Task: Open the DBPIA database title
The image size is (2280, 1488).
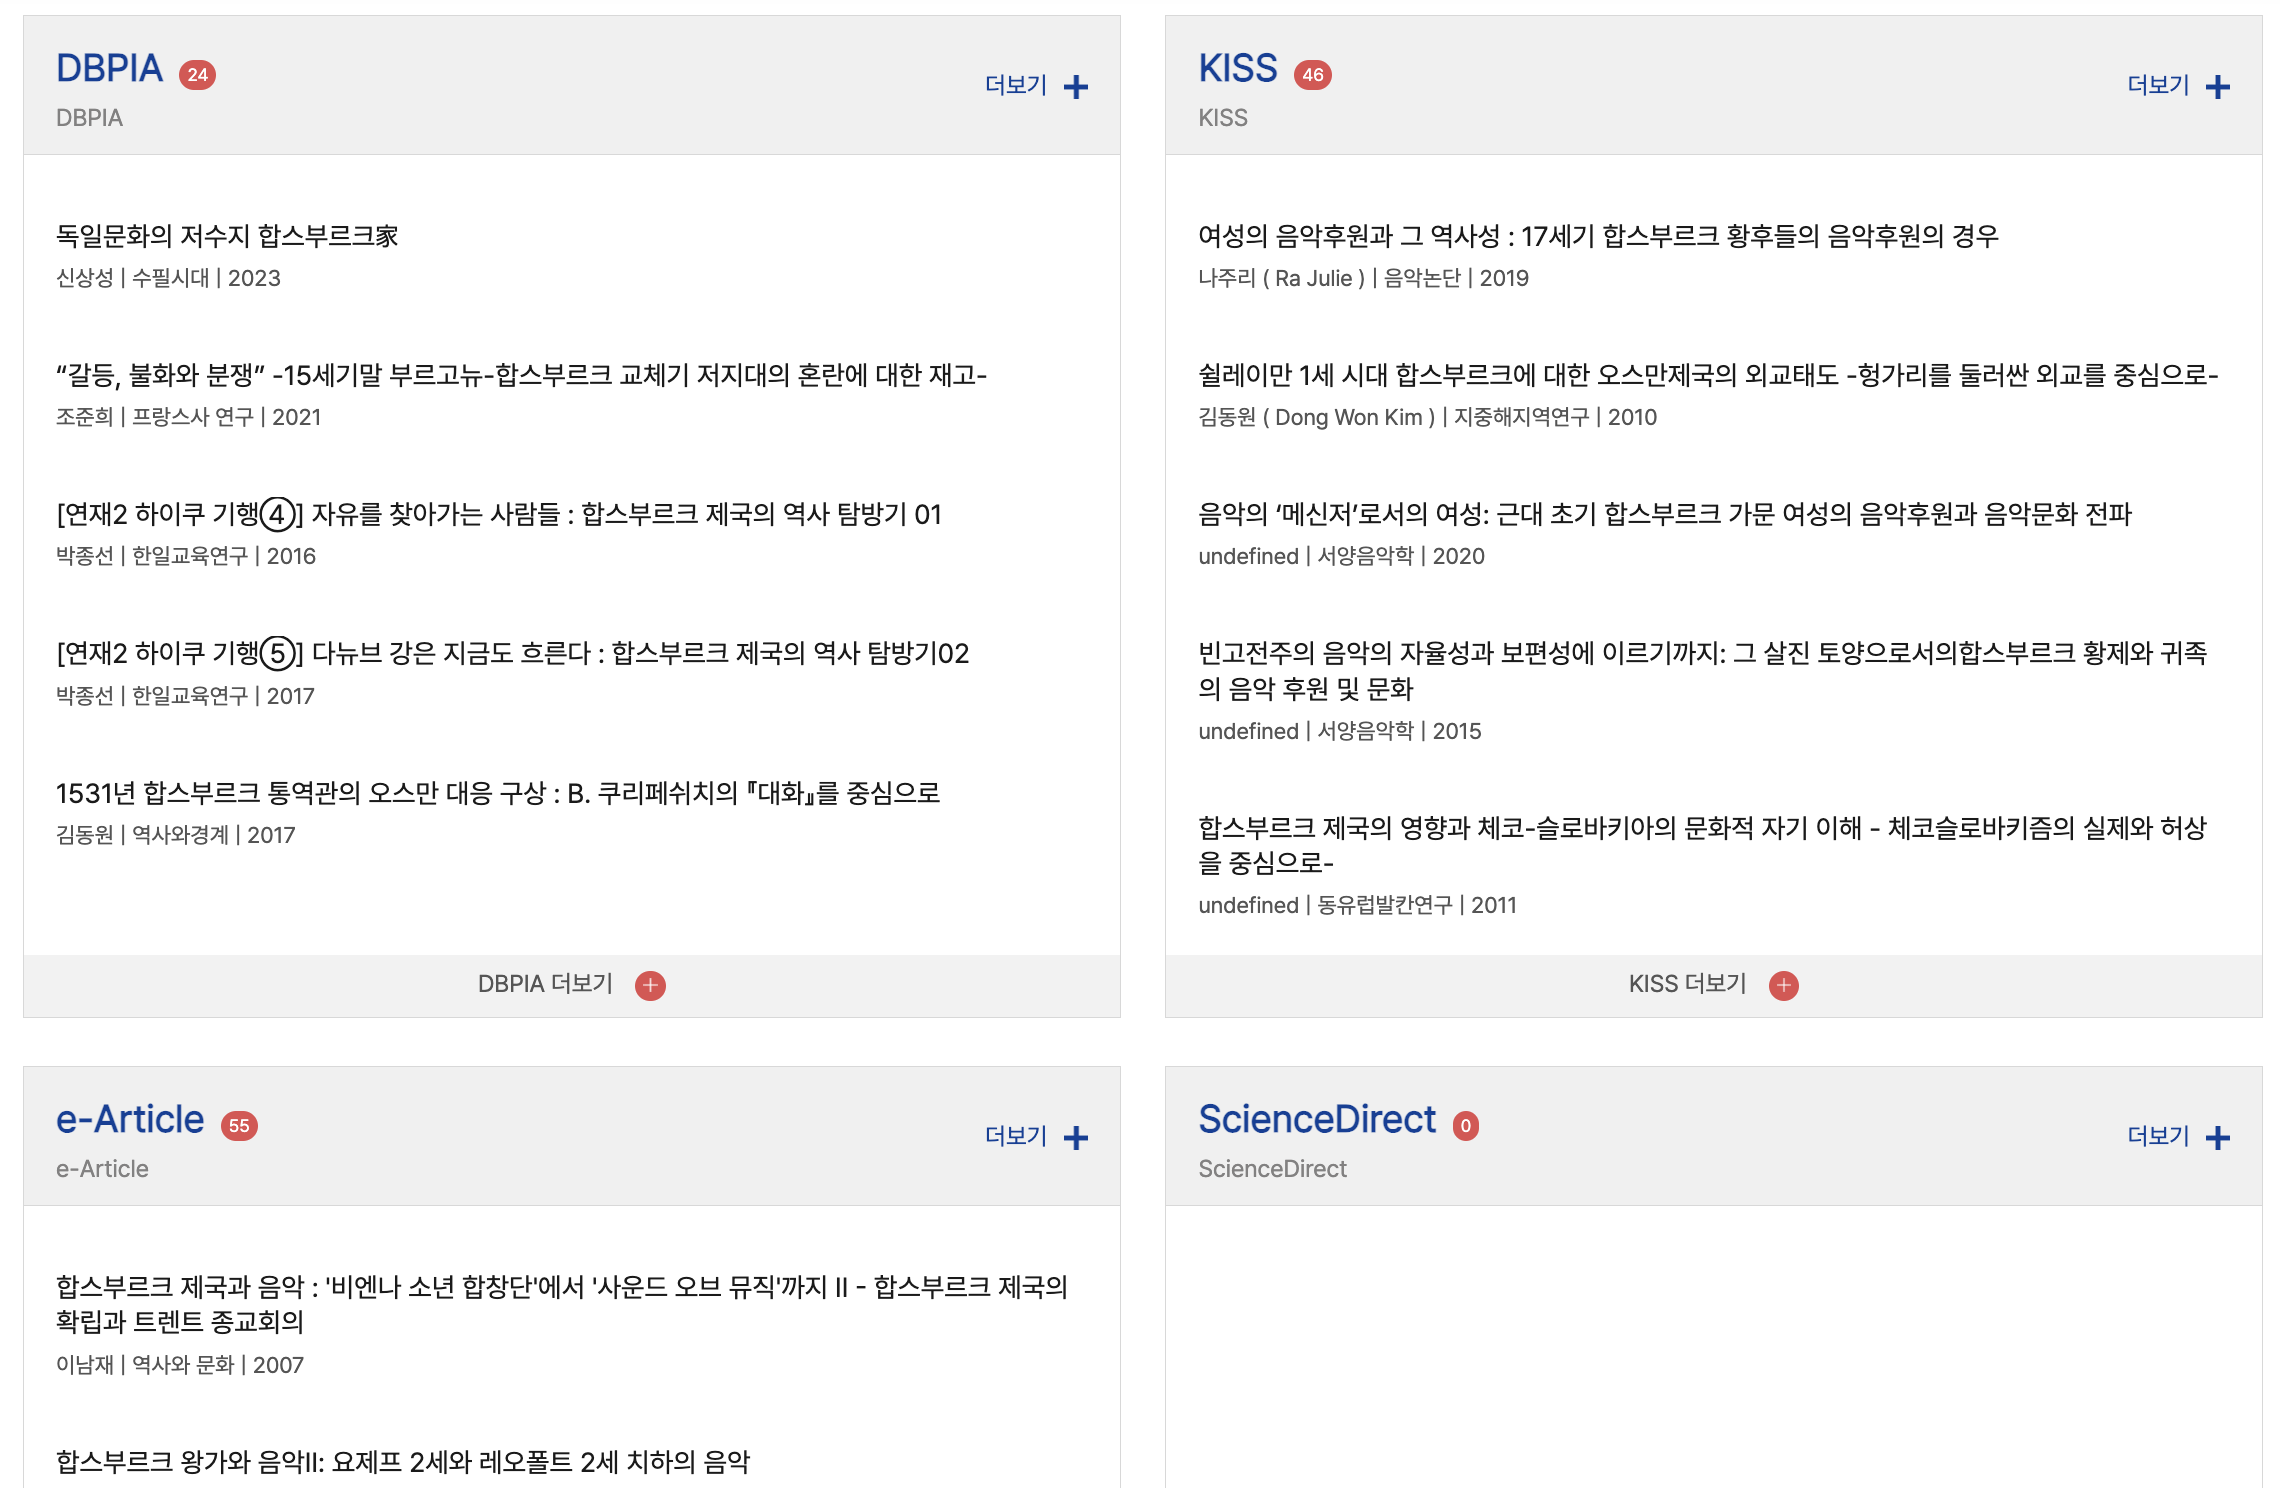Action: 109,68
